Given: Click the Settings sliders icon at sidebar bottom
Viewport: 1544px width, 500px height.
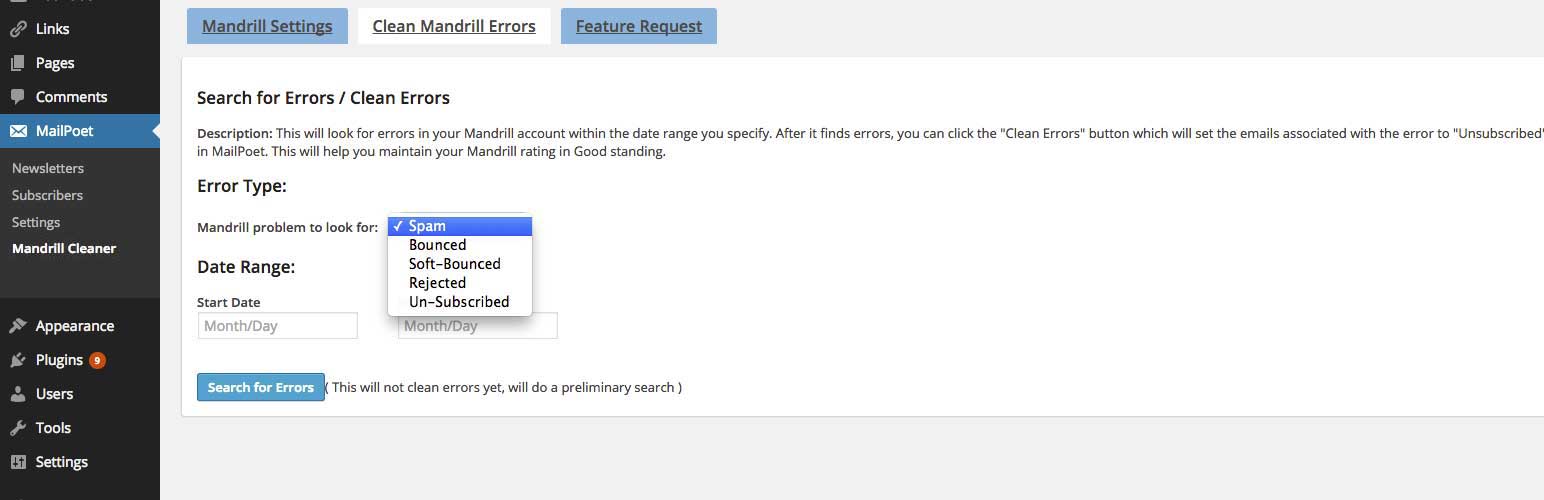Looking at the screenshot, I should coord(17,462).
